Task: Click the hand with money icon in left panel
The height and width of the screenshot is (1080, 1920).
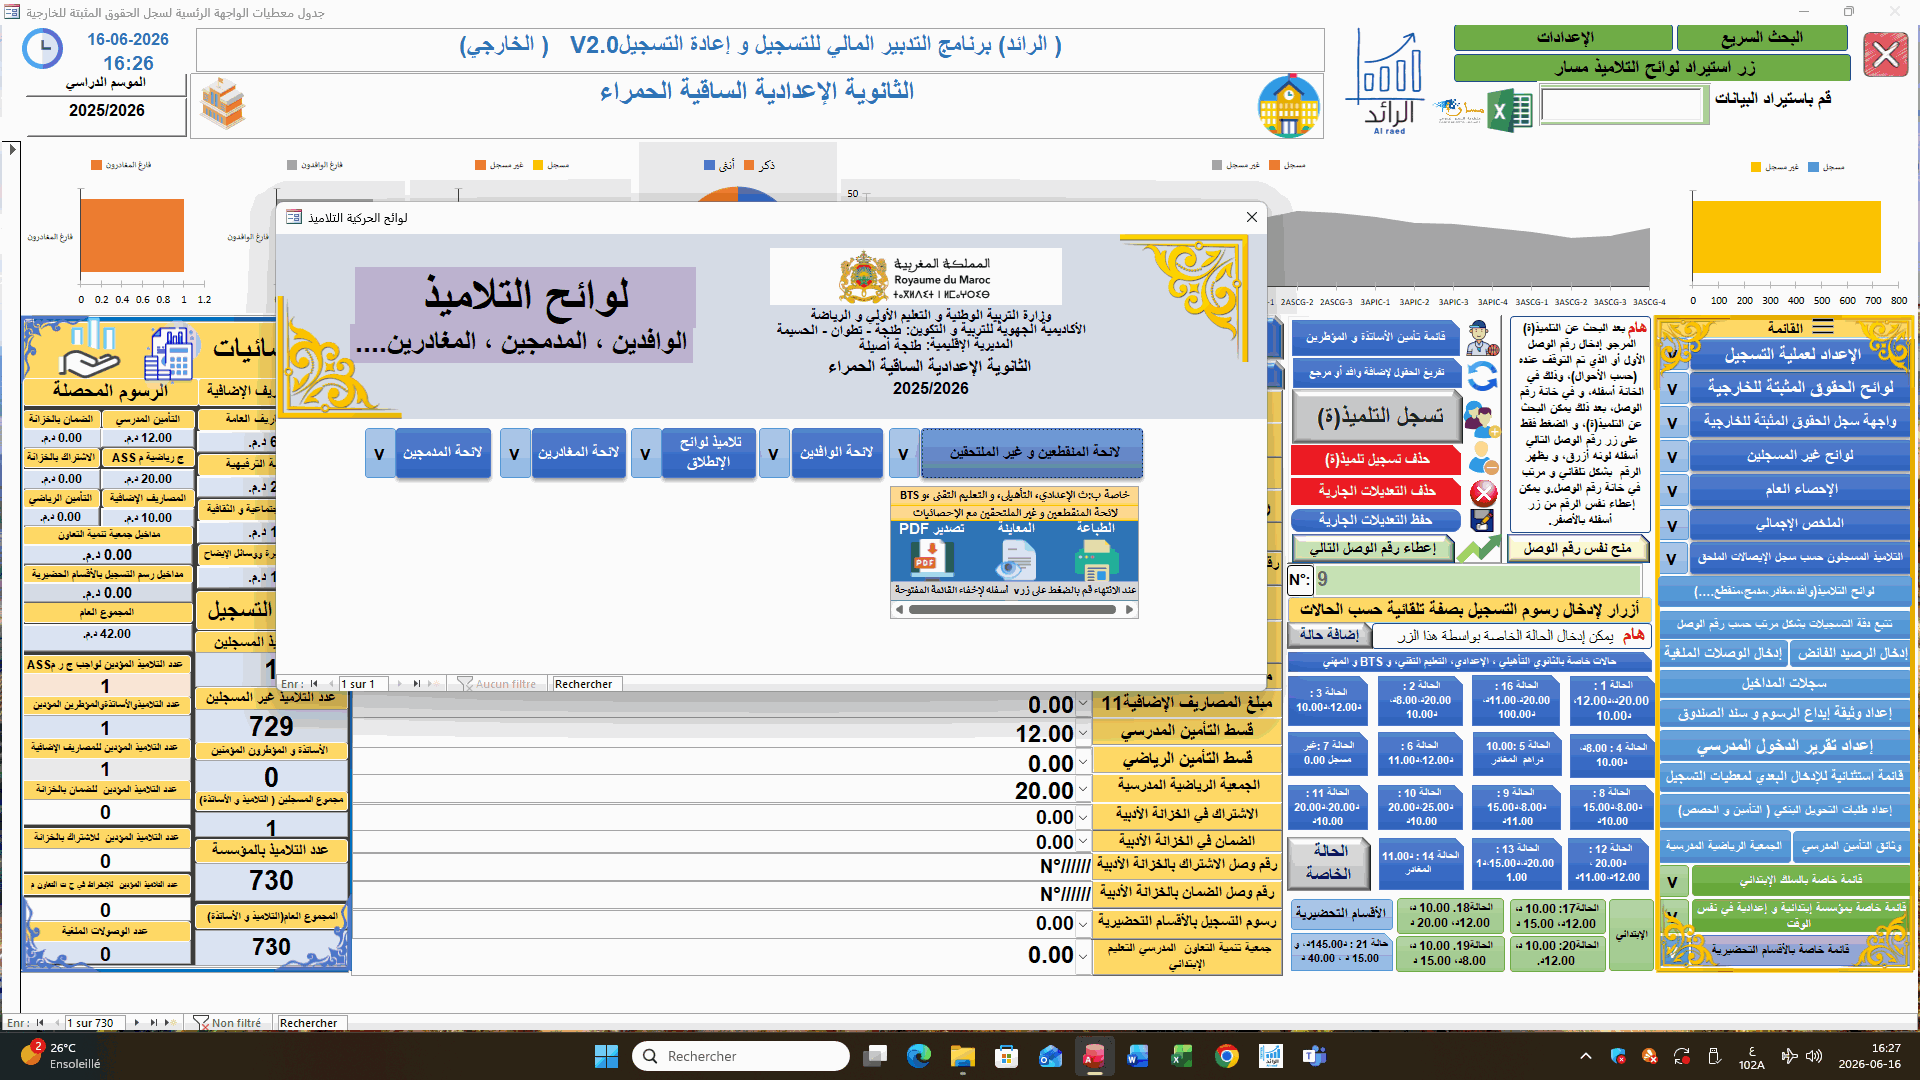Action: tap(88, 352)
